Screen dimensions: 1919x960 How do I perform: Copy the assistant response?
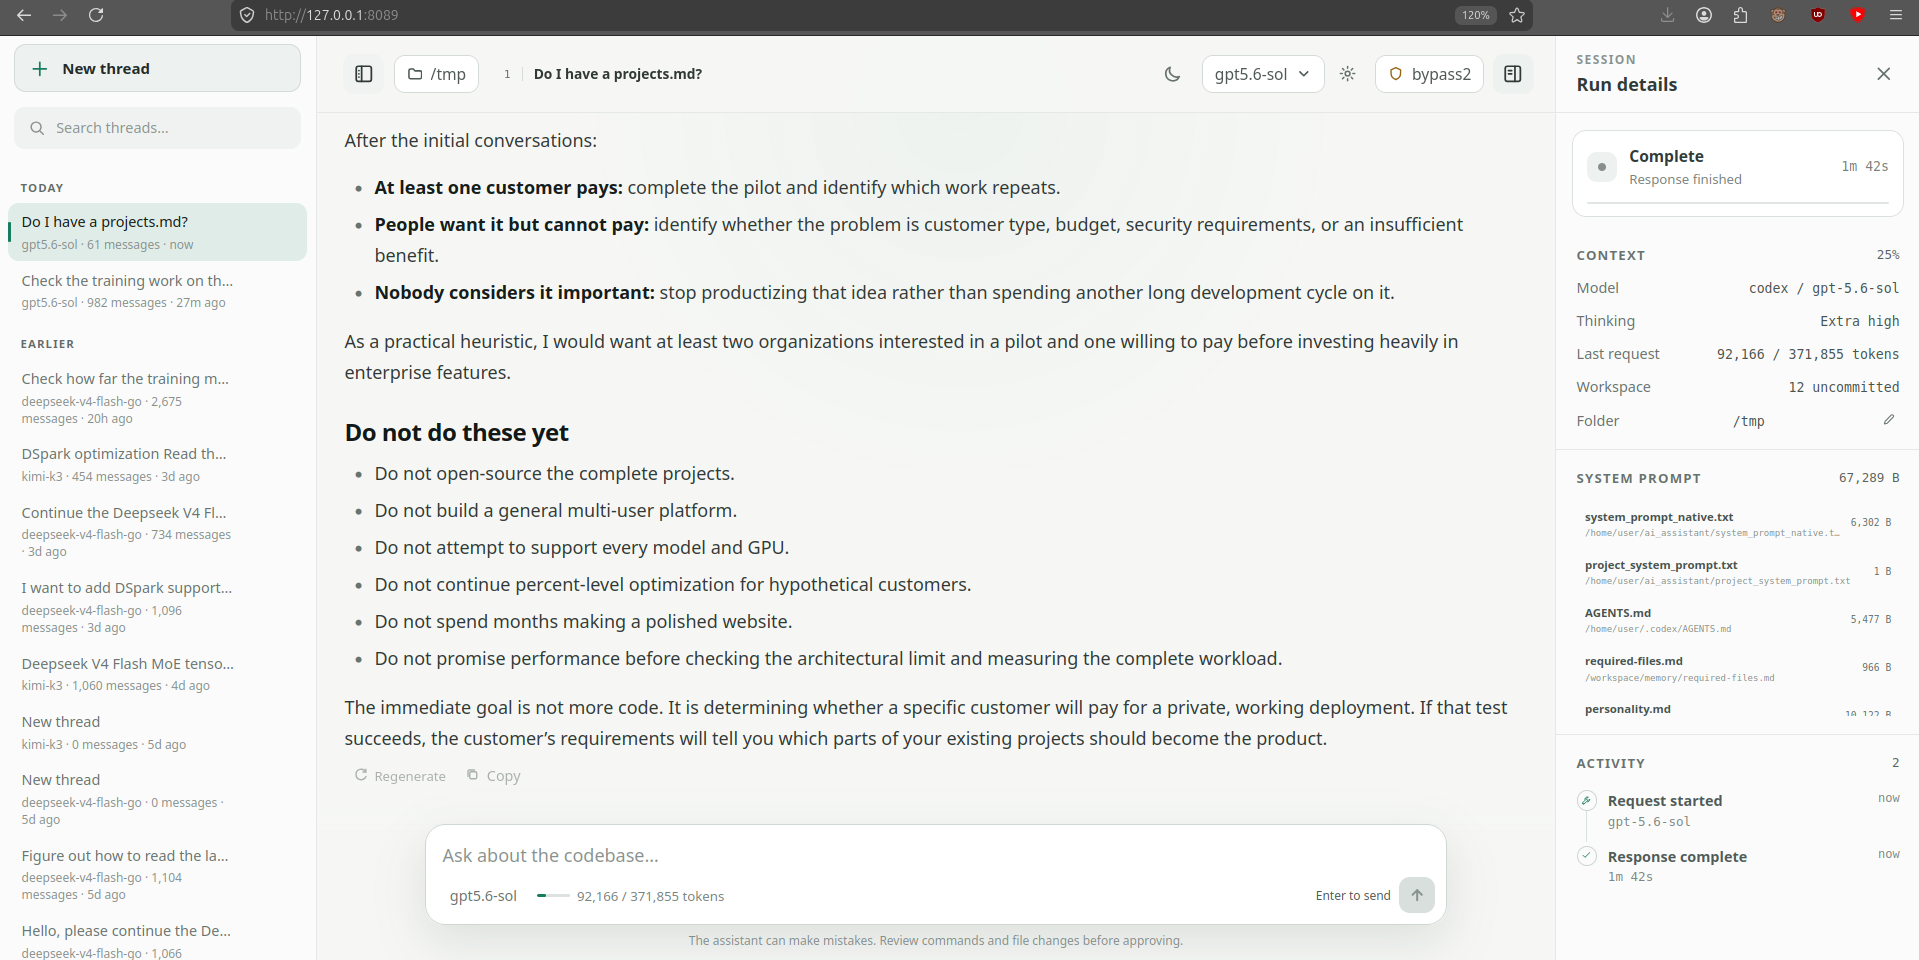(494, 776)
